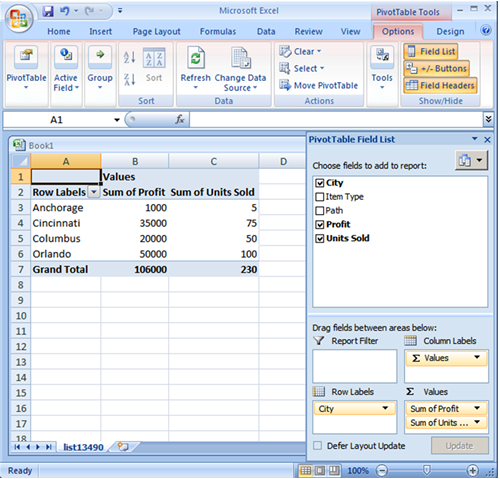This screenshot has width=500, height=479.
Task: Switch to Page Layout view in status bar
Action: [320, 471]
